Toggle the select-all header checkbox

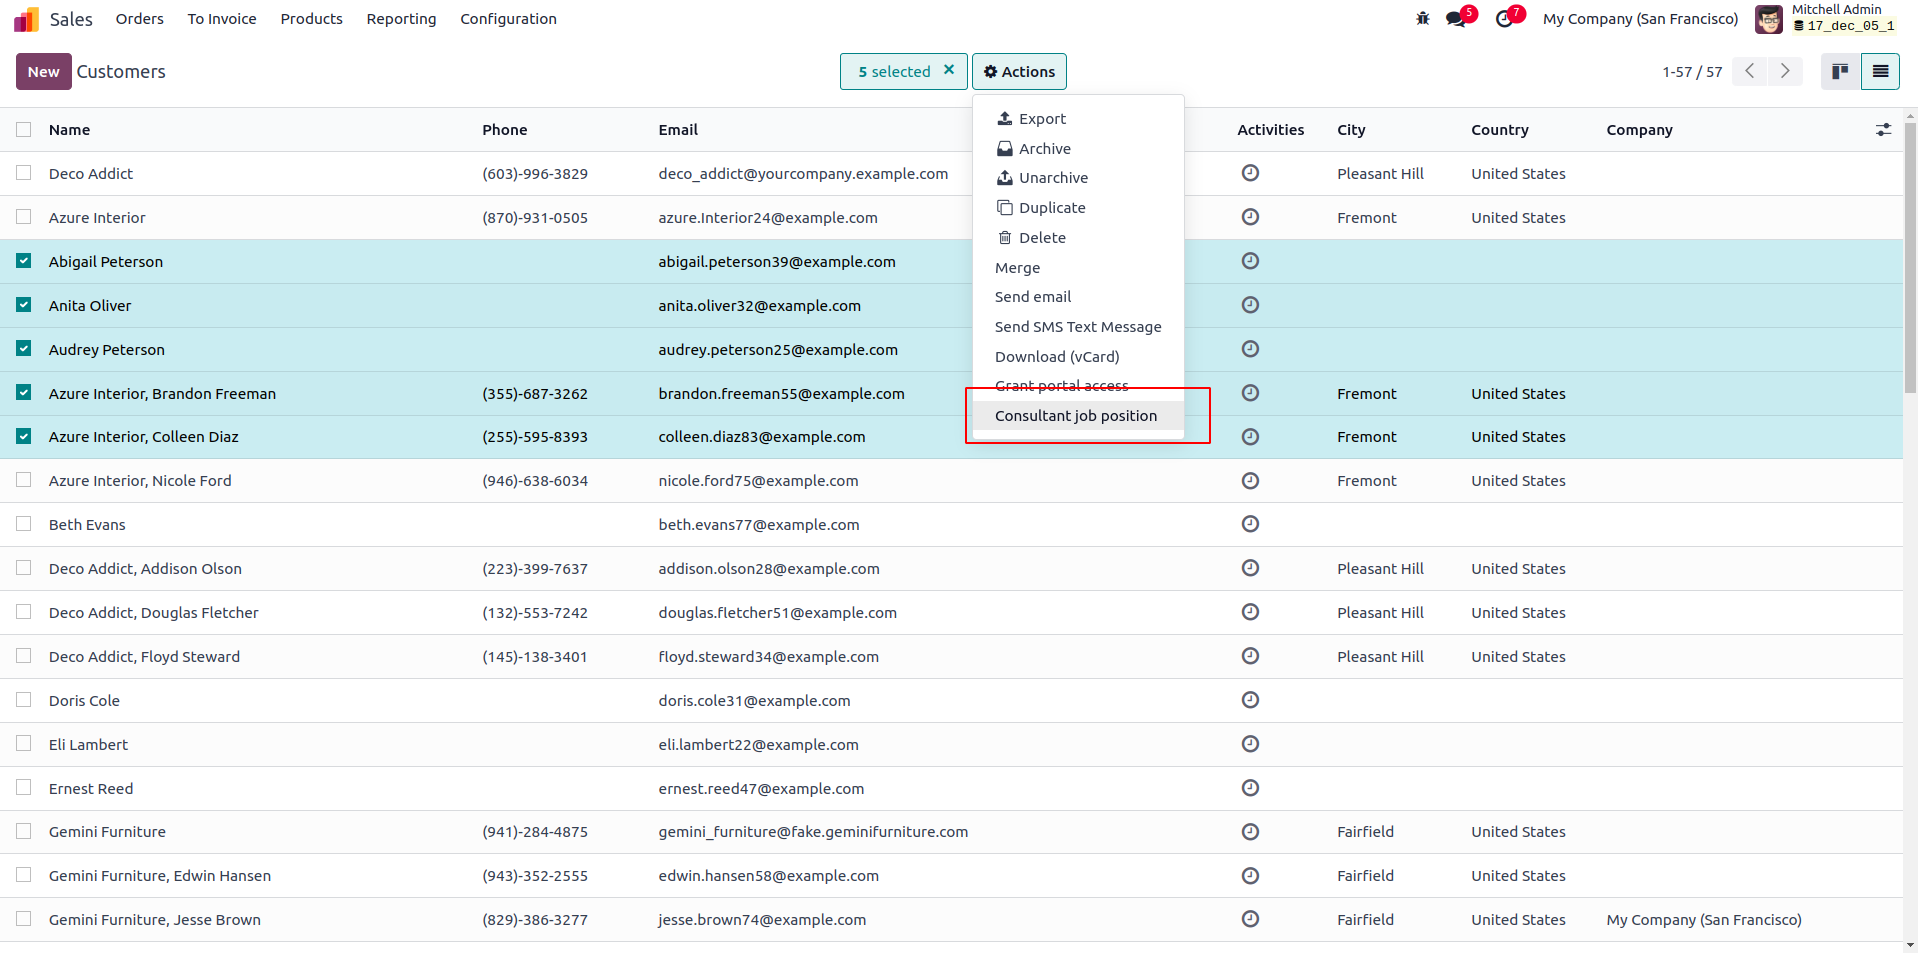[24, 130]
